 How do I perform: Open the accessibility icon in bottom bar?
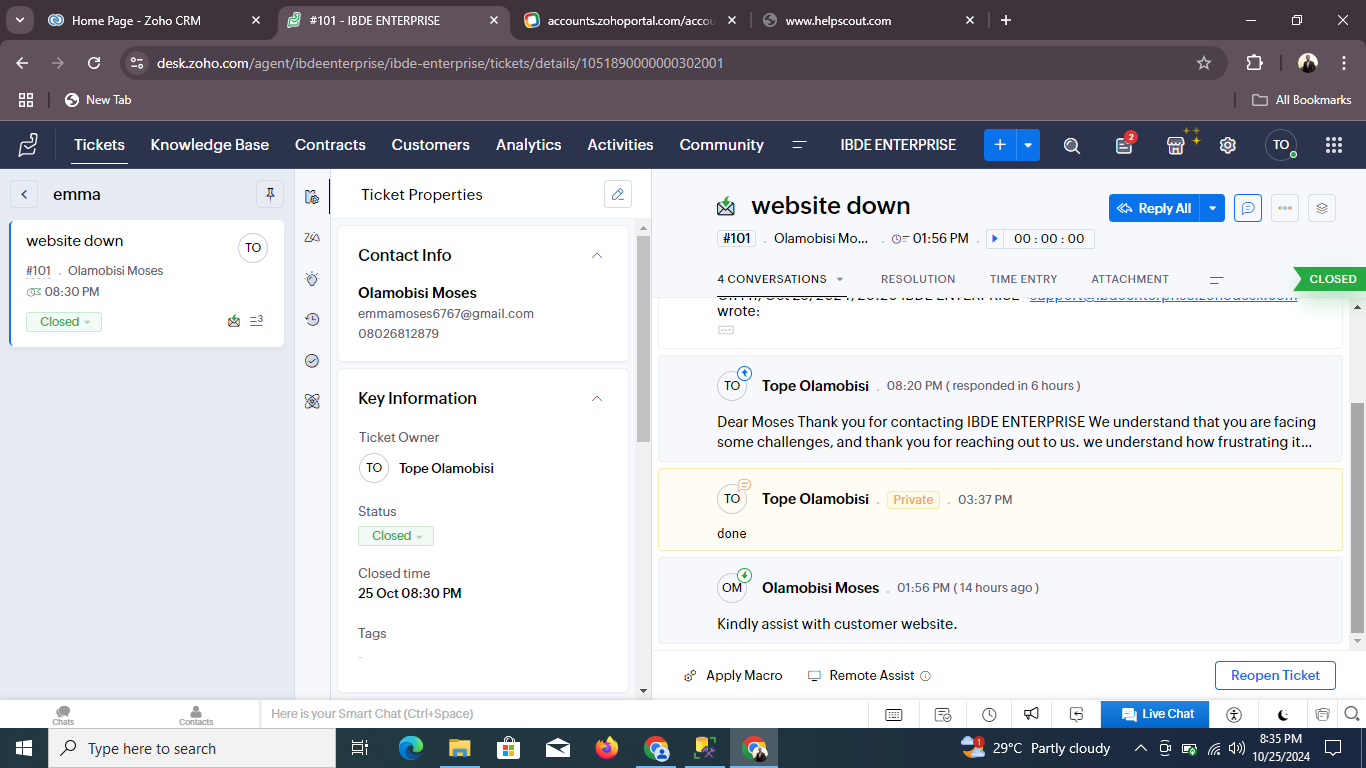(x=1234, y=714)
